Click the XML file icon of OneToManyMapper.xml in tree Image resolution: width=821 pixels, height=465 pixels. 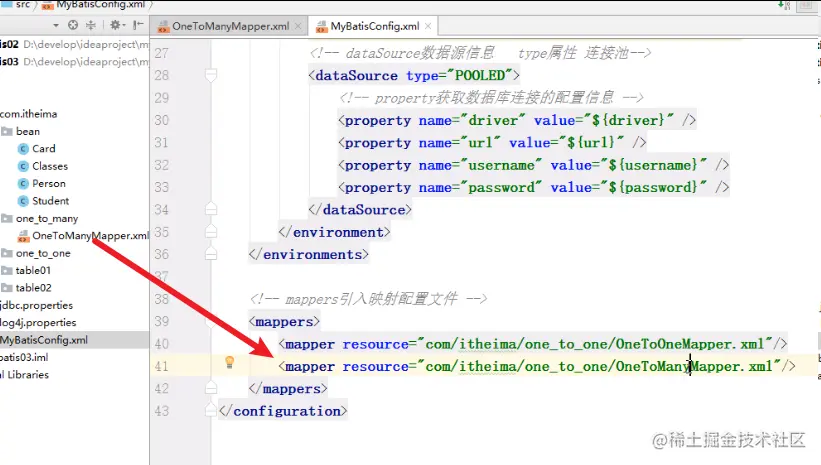pyautogui.click(x=23, y=236)
